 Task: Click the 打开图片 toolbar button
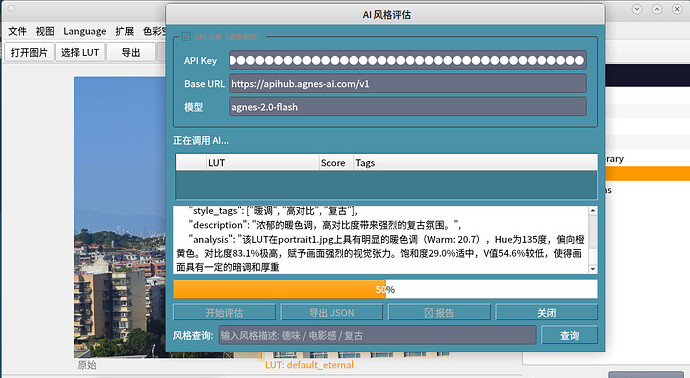29,52
